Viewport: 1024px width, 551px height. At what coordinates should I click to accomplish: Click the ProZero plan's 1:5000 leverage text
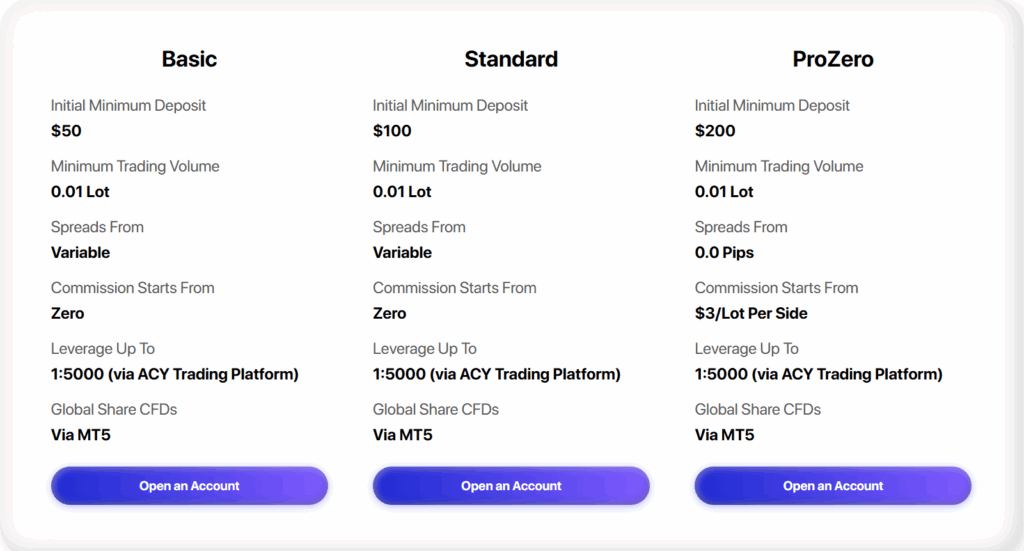(819, 375)
